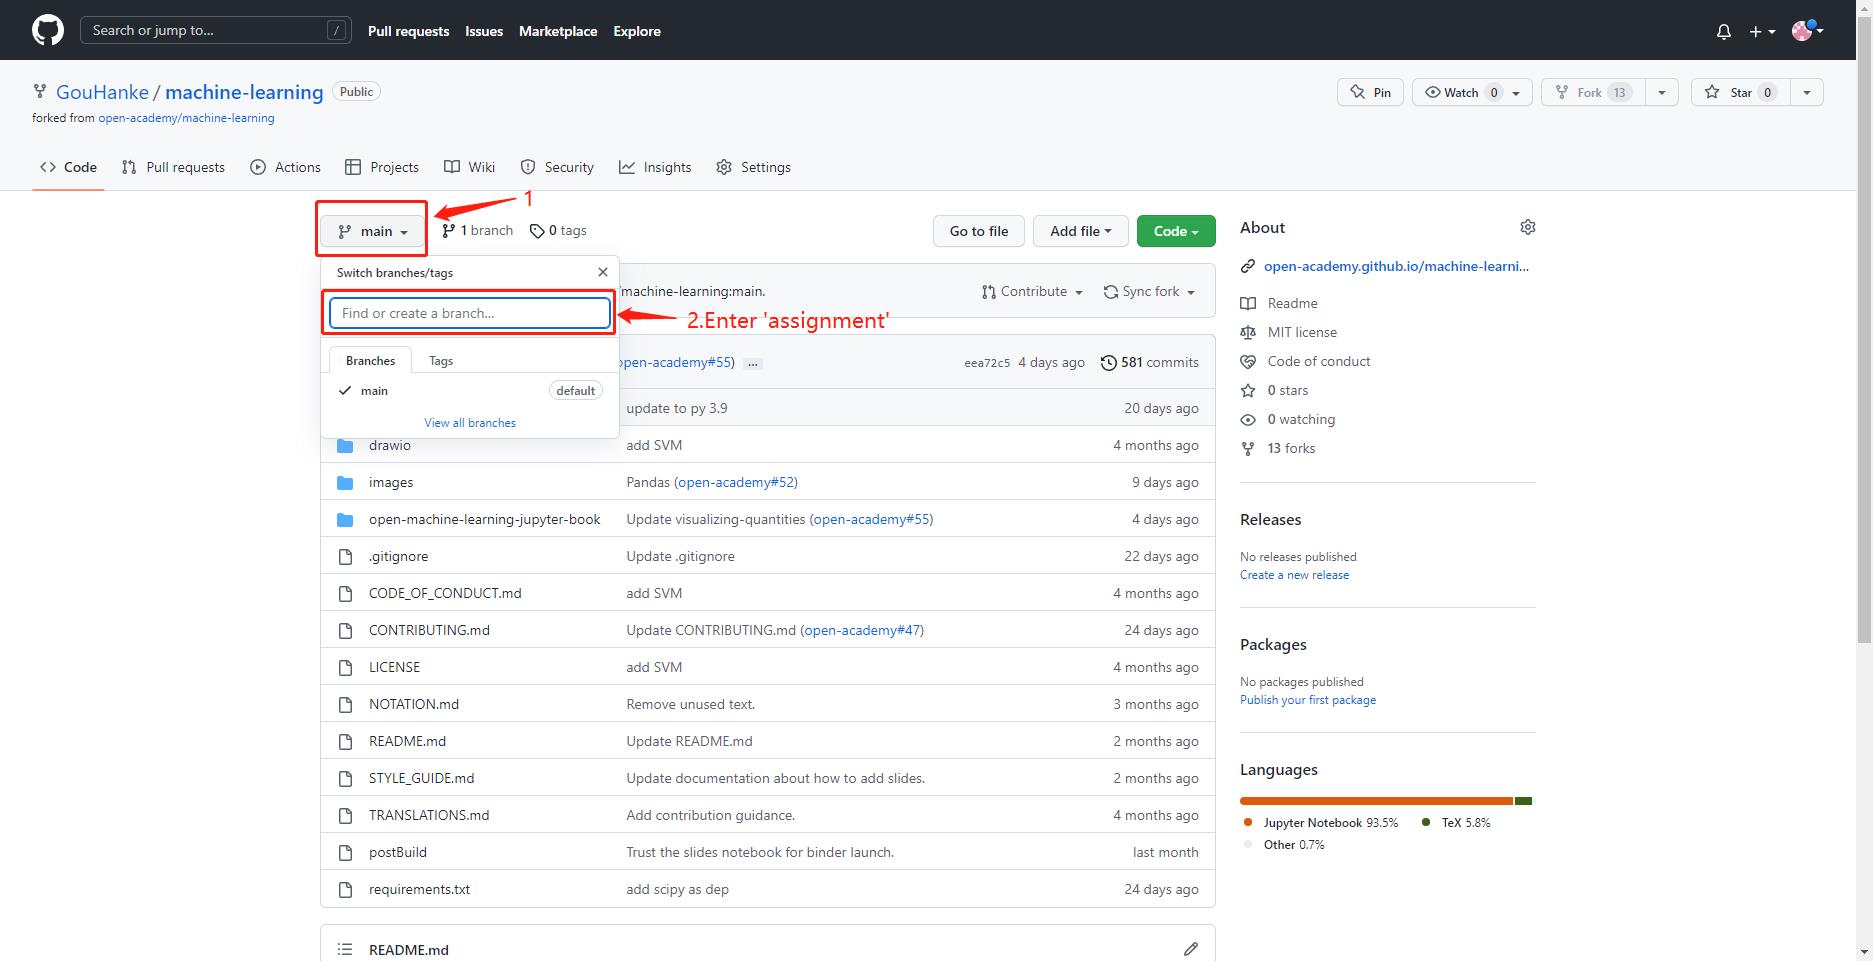Click Publish your first package

(x=1308, y=700)
